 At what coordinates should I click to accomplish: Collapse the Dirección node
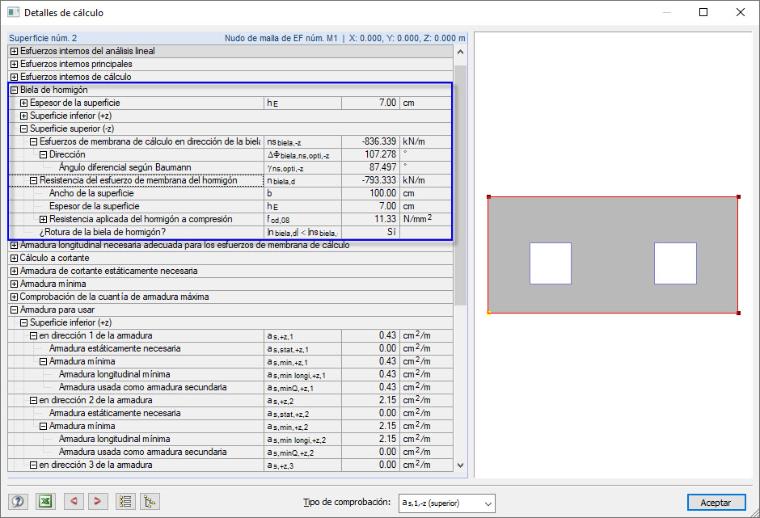[43, 155]
